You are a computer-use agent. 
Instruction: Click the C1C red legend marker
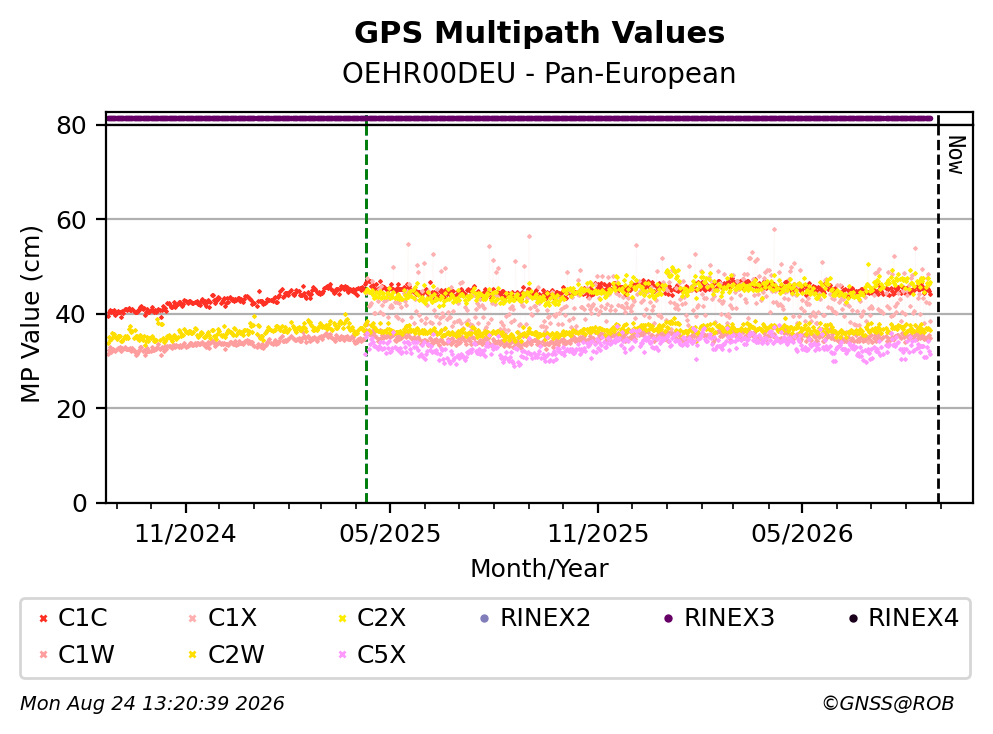(x=43, y=618)
